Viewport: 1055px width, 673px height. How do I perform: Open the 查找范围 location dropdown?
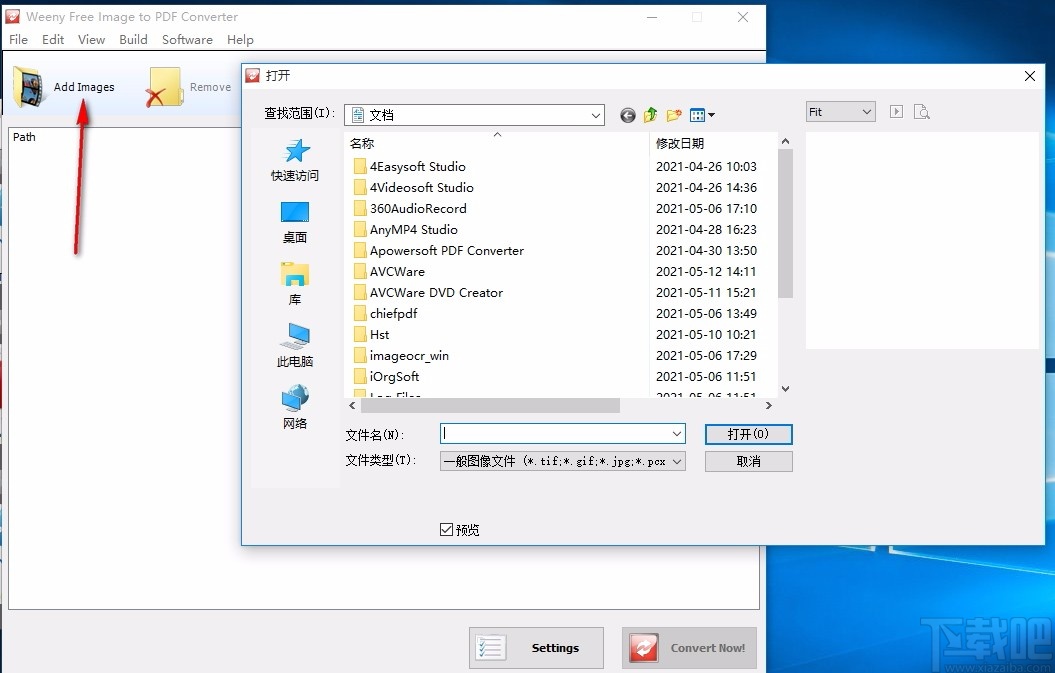[597, 115]
